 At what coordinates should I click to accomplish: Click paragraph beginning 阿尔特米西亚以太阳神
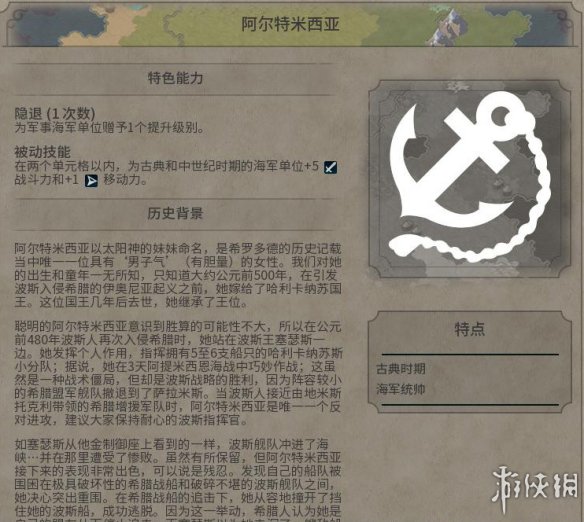[178, 275]
